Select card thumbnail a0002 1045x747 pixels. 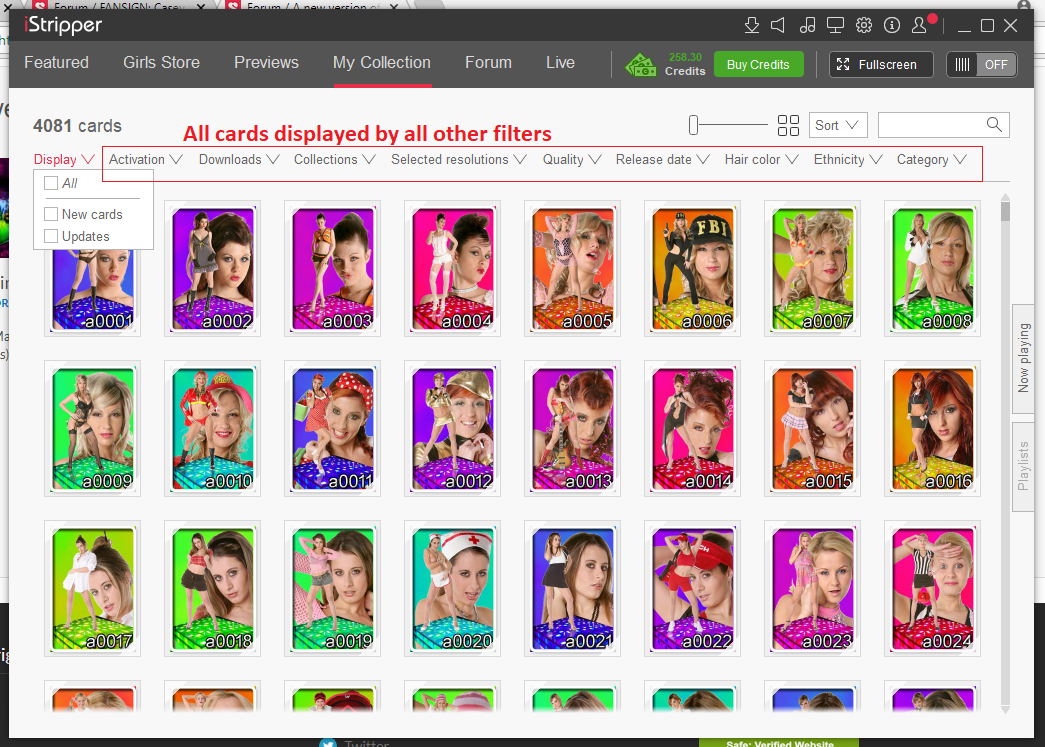pos(213,269)
